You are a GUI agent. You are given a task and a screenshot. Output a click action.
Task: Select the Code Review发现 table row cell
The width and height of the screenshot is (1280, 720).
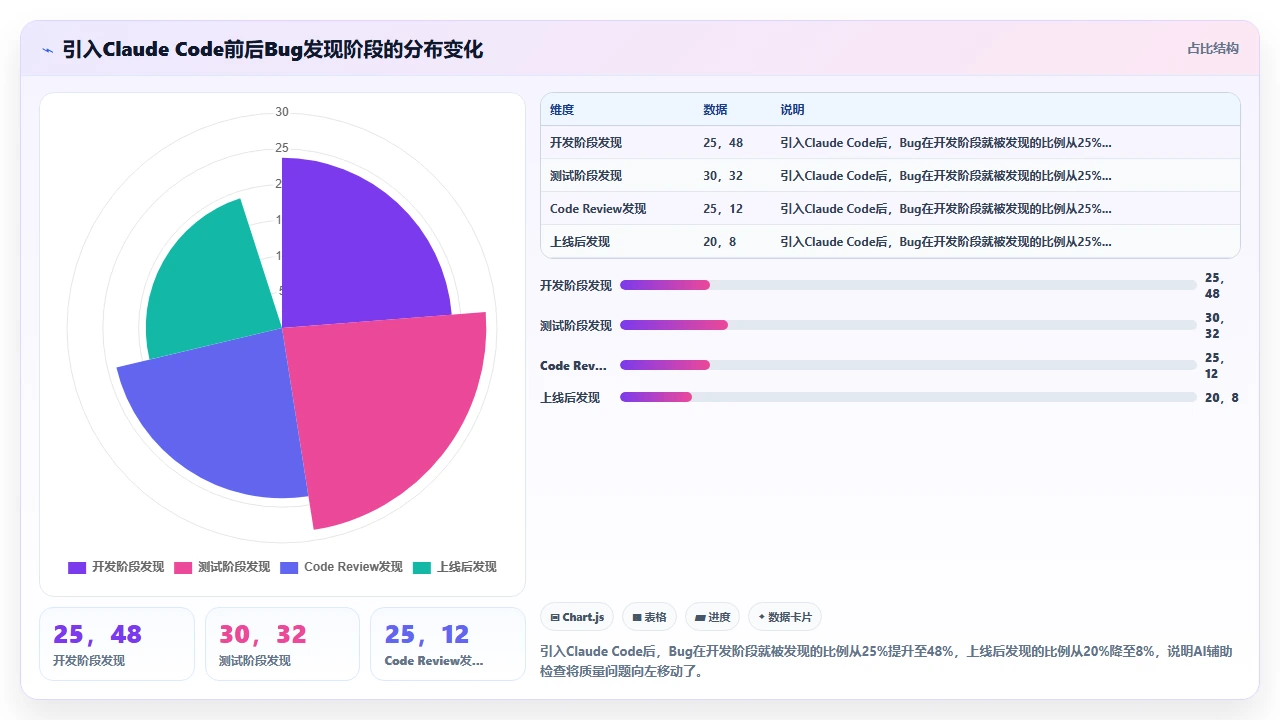(598, 209)
